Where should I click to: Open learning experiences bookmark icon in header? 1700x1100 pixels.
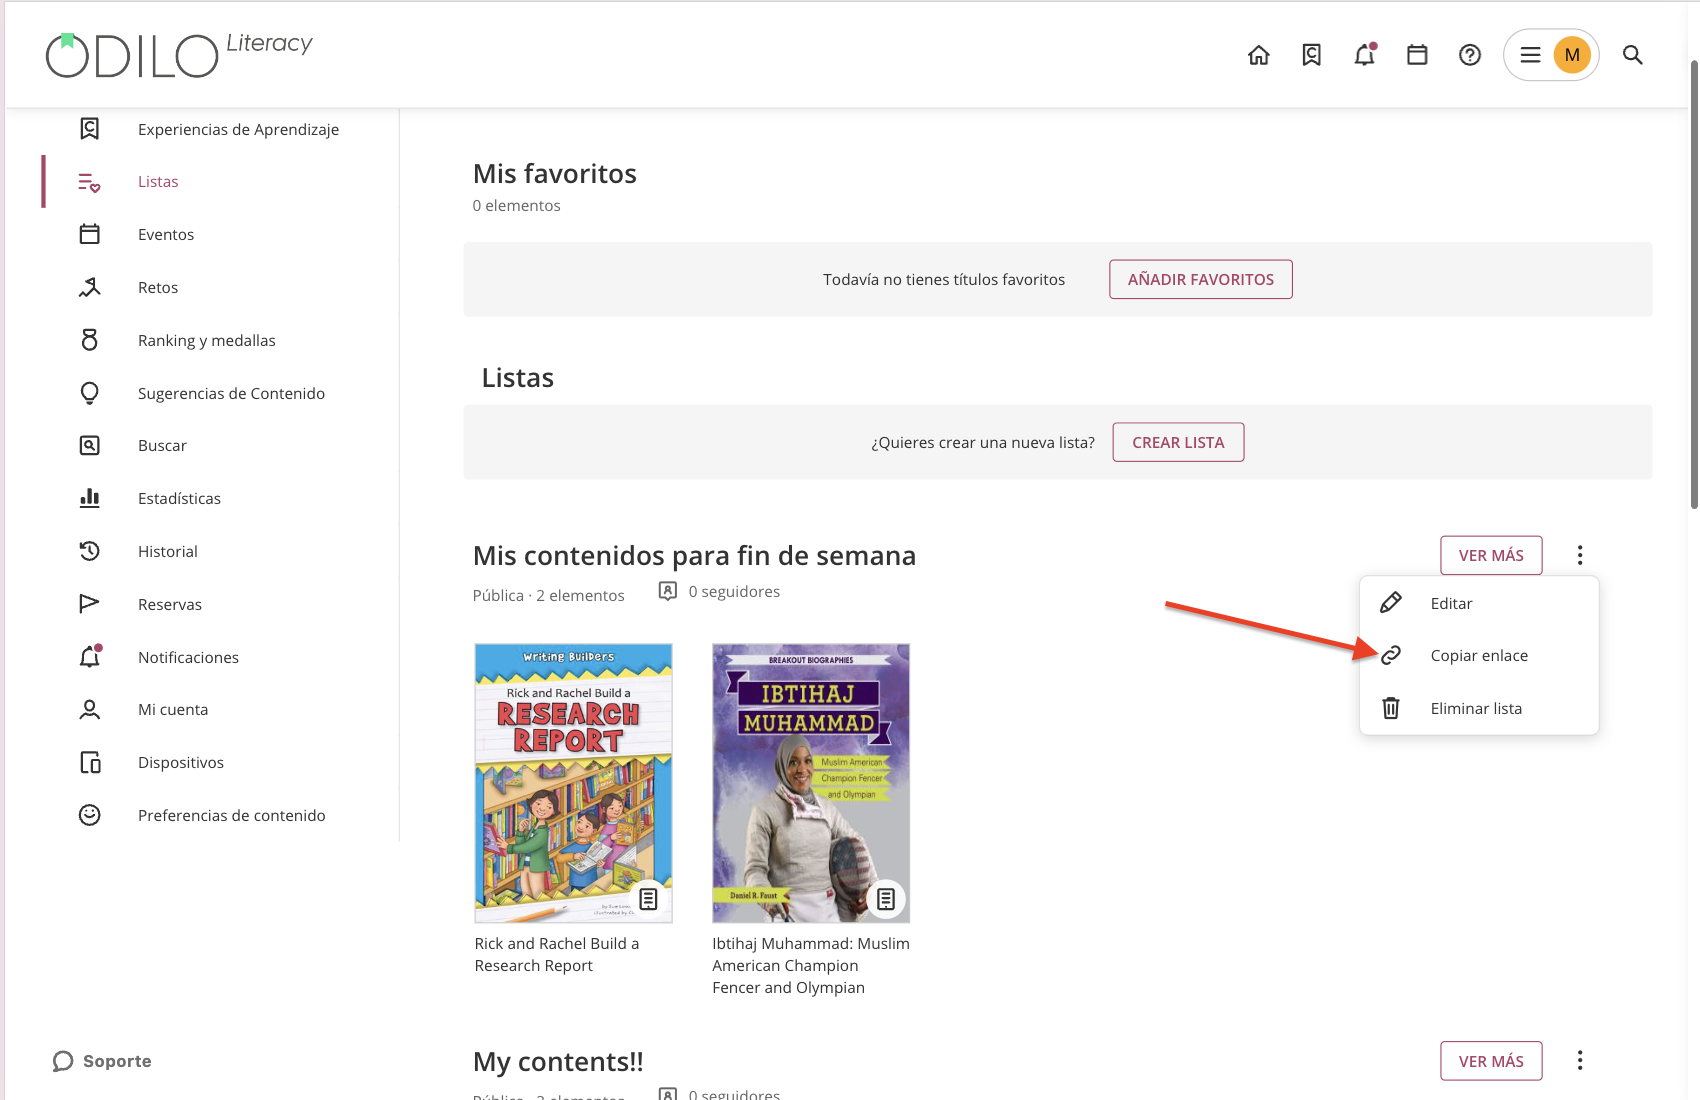pyautogui.click(x=1312, y=55)
